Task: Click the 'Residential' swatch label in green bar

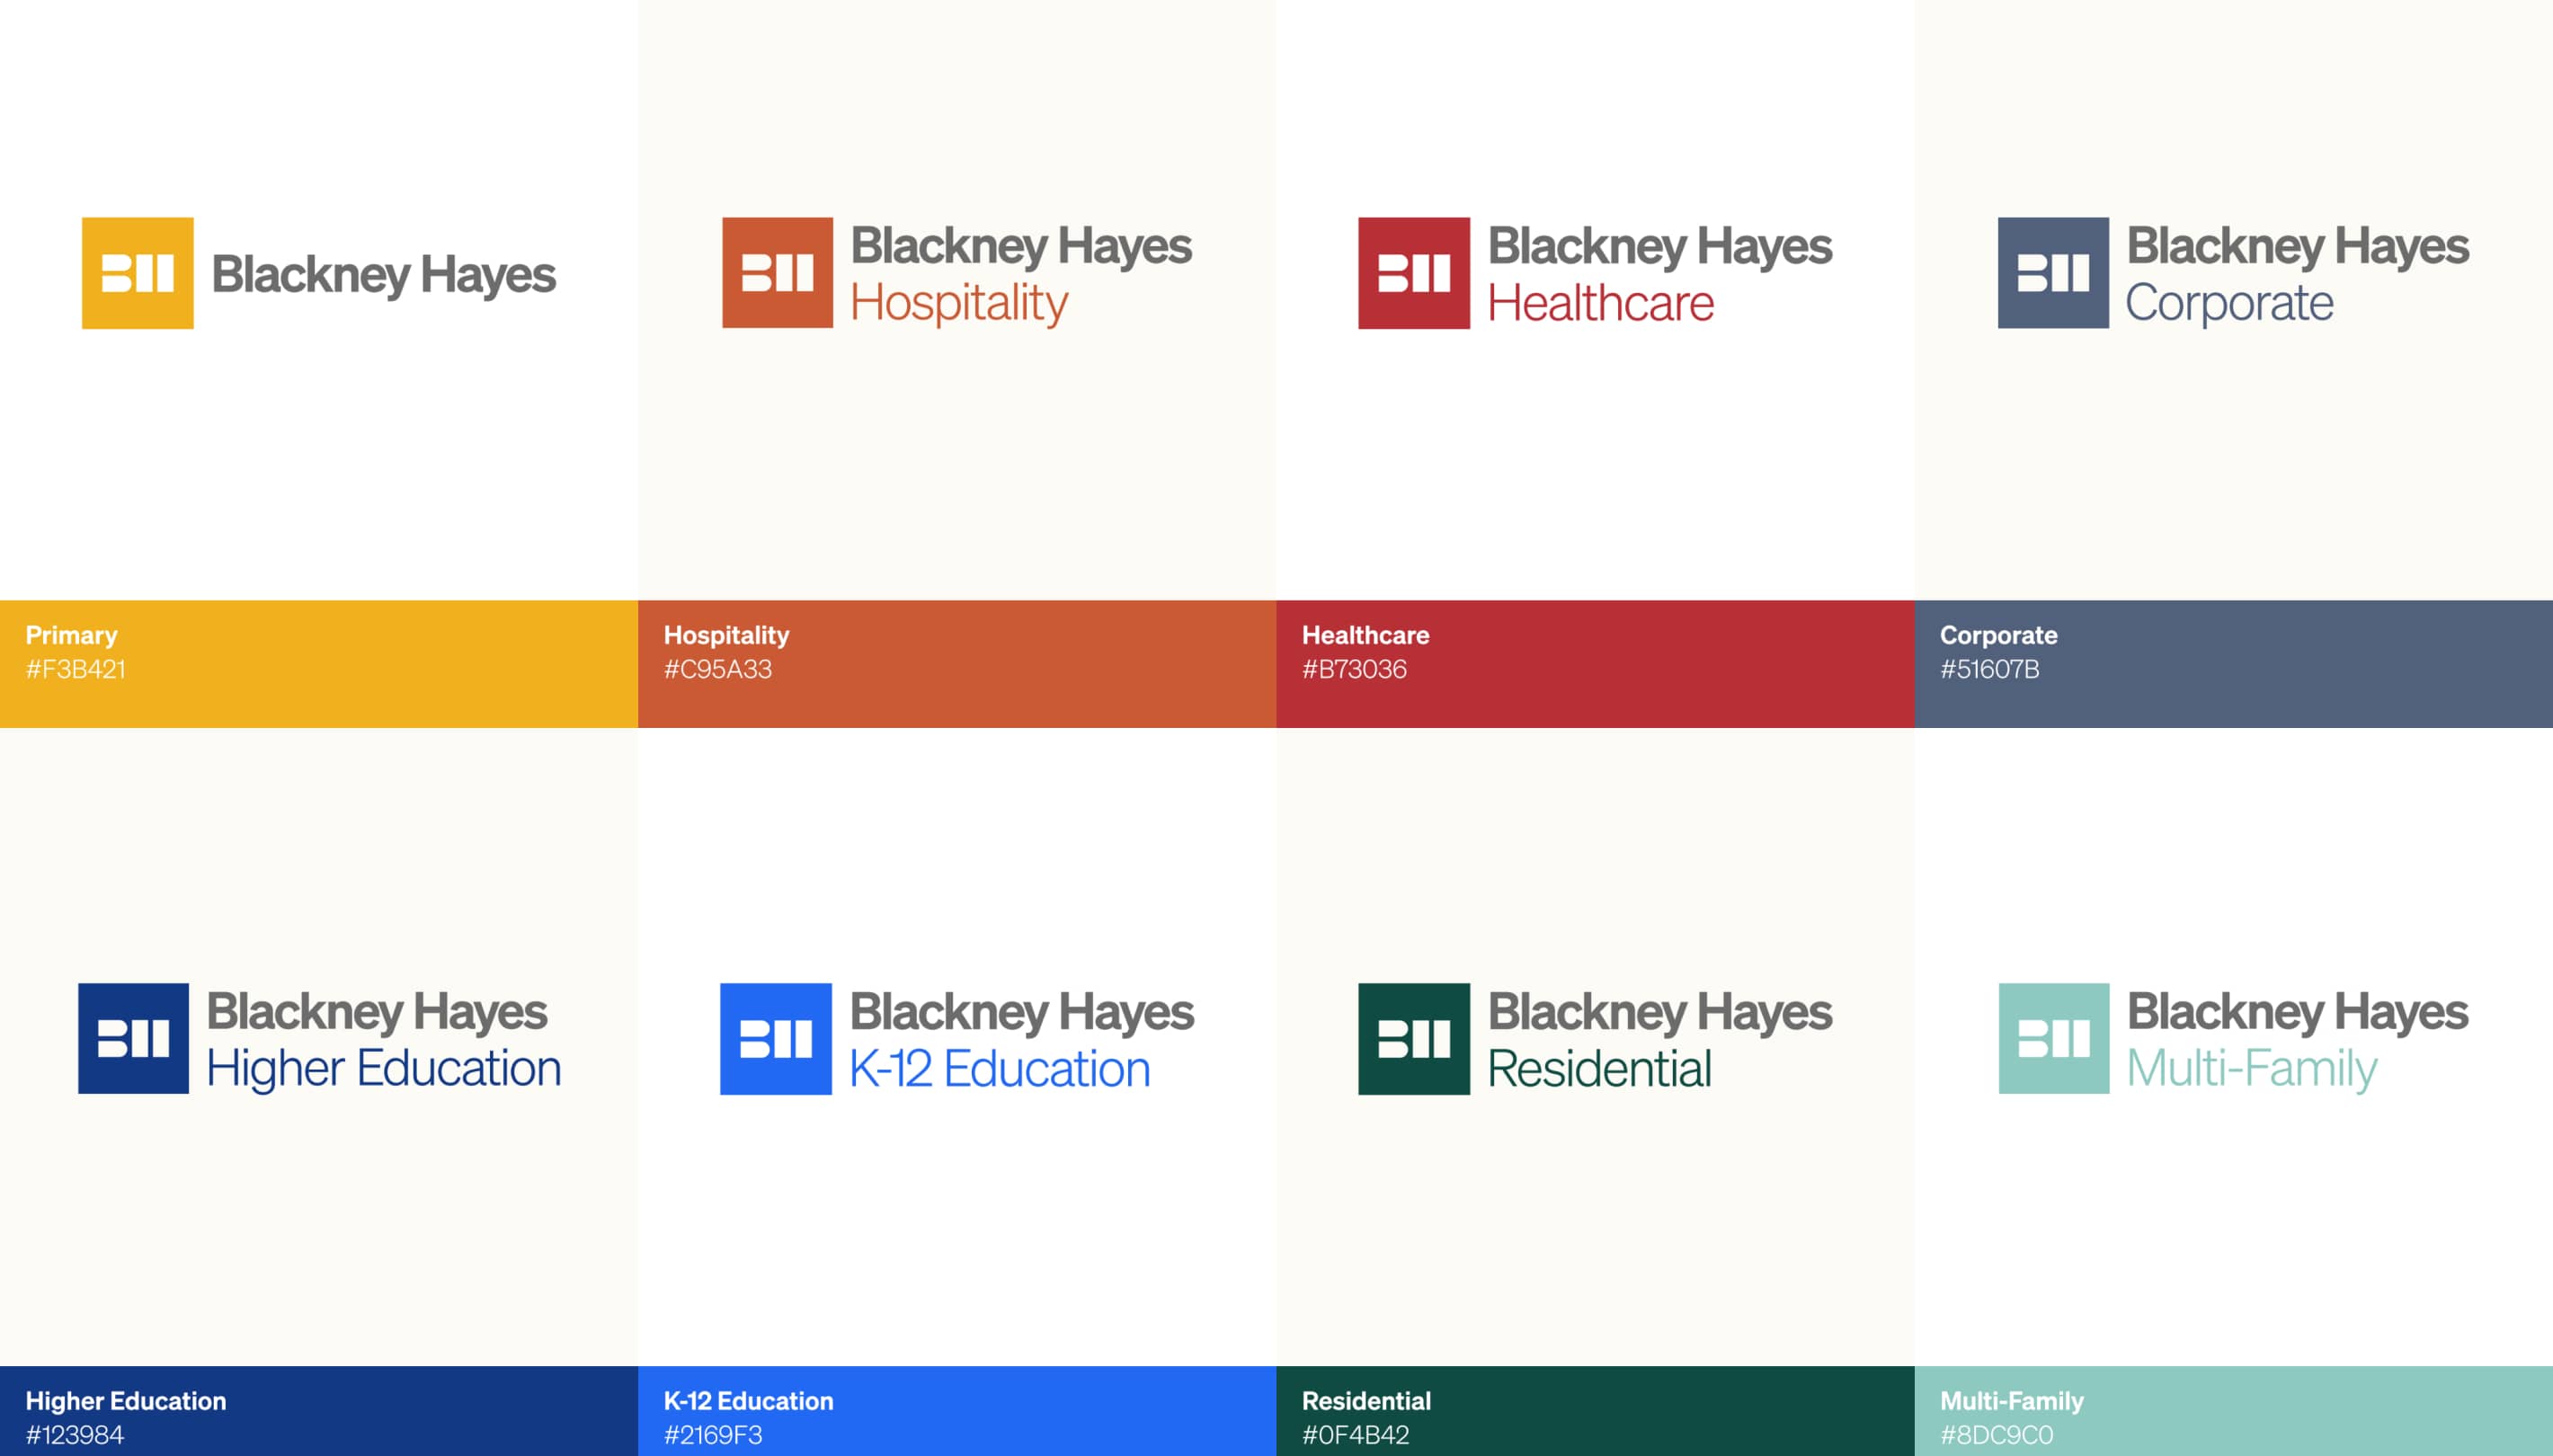Action: click(x=1367, y=1401)
